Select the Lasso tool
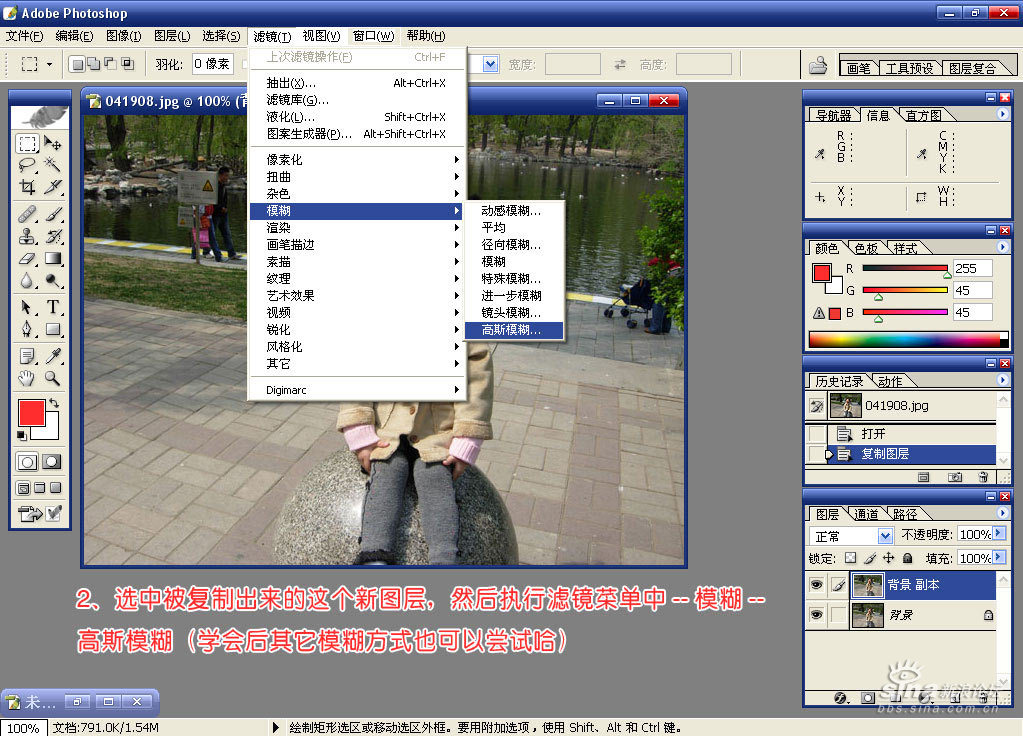The height and width of the screenshot is (736, 1023). 27,164
